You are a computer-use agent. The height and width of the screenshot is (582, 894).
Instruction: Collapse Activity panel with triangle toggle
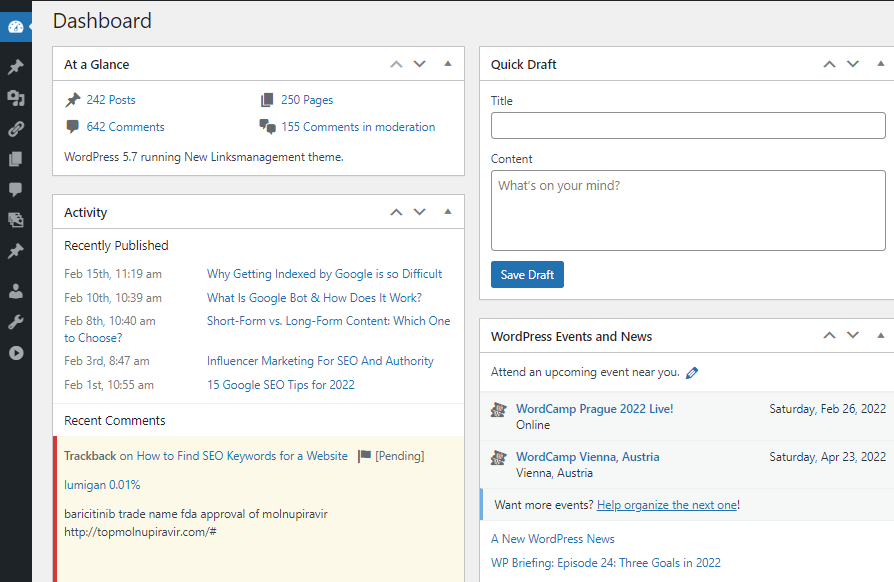click(448, 211)
